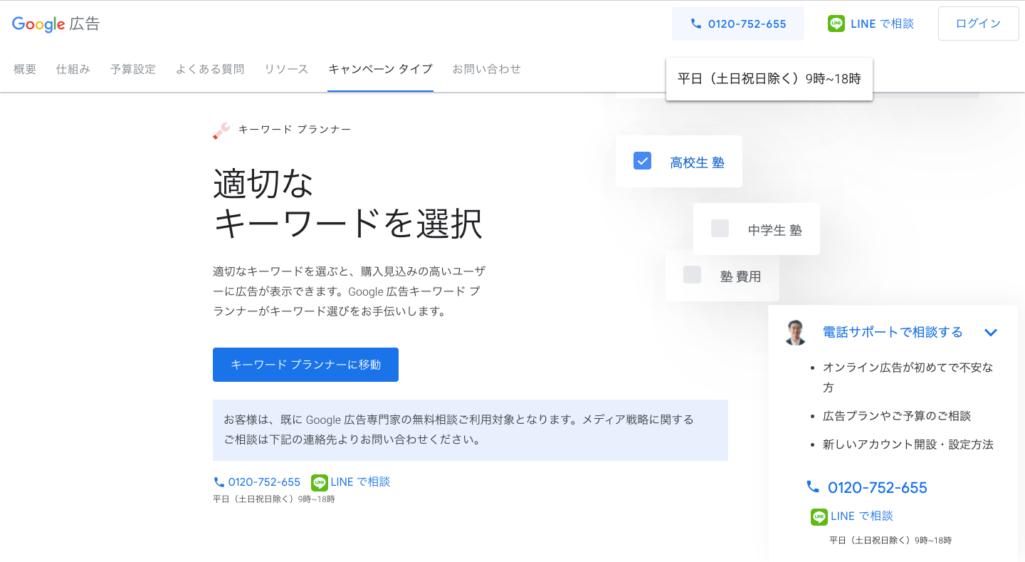Click the Google 広告 logo

tap(56, 24)
